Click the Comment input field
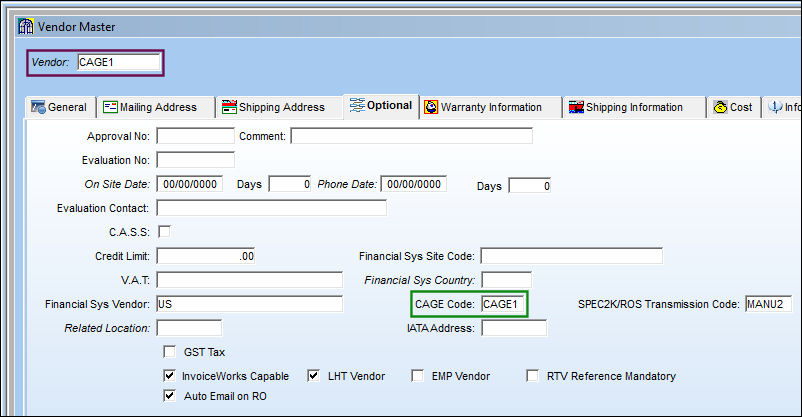The height and width of the screenshot is (417, 802). click(x=412, y=136)
